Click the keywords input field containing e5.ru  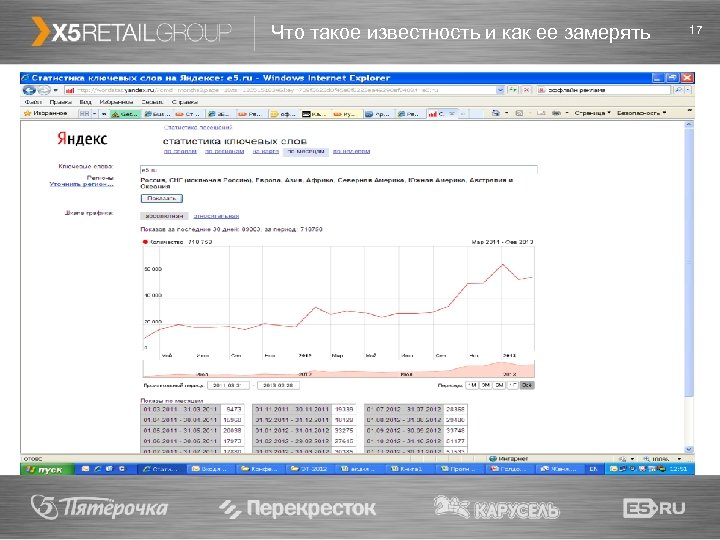(x=338, y=170)
